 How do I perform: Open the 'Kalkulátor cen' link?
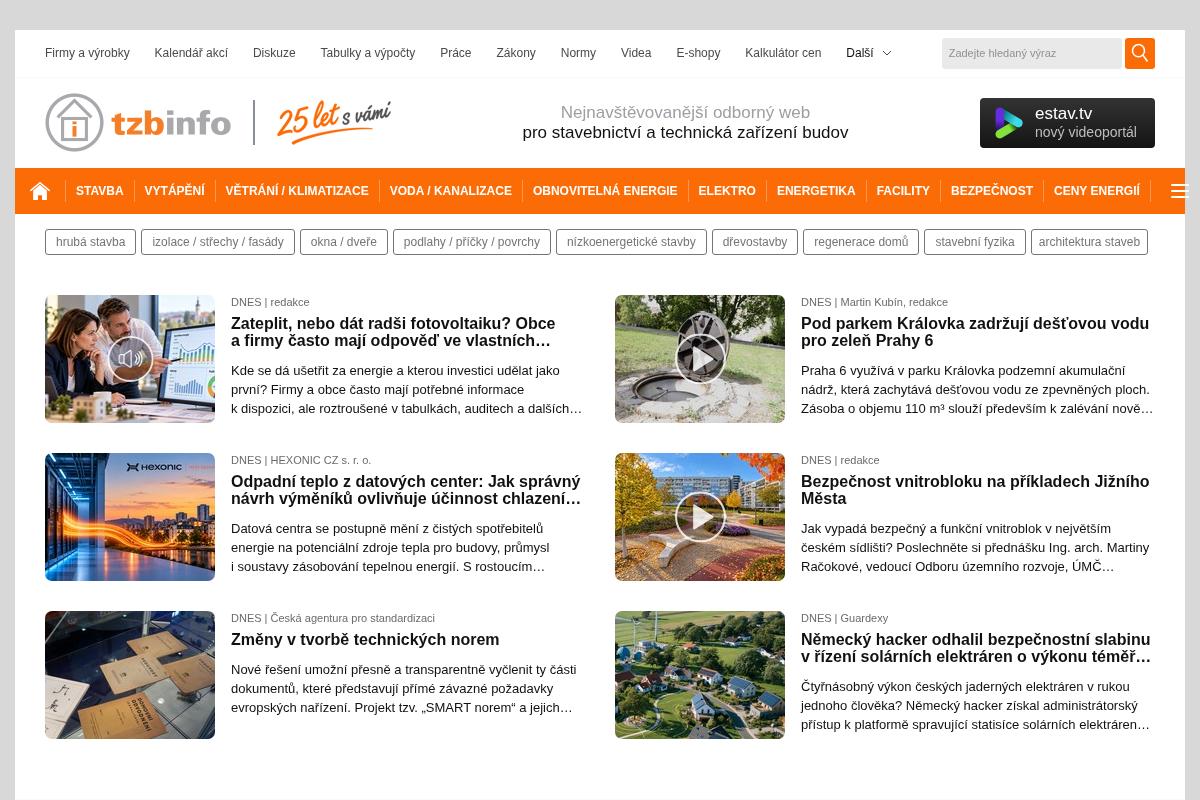pos(783,53)
